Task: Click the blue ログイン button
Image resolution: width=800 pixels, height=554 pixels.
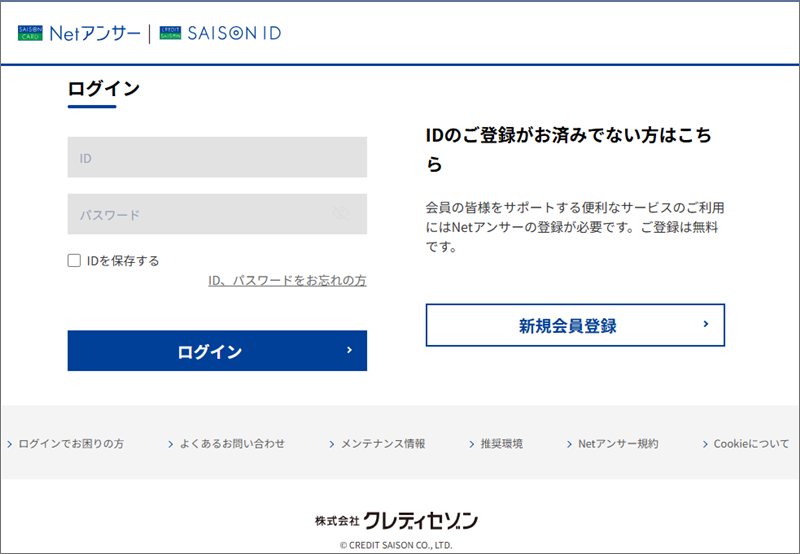Action: click(217, 351)
